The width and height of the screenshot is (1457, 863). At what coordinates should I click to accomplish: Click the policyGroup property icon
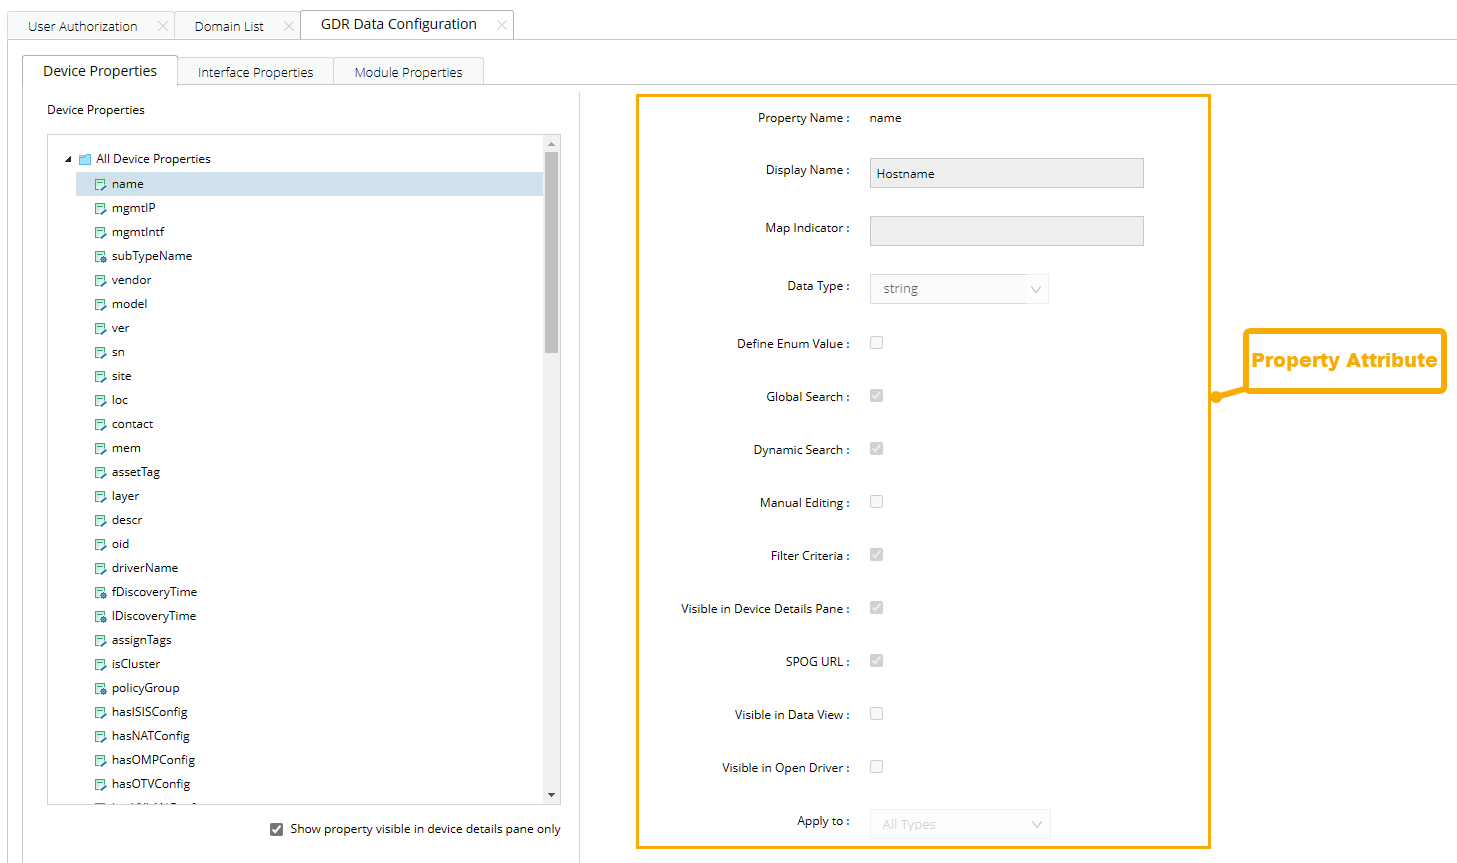101,687
